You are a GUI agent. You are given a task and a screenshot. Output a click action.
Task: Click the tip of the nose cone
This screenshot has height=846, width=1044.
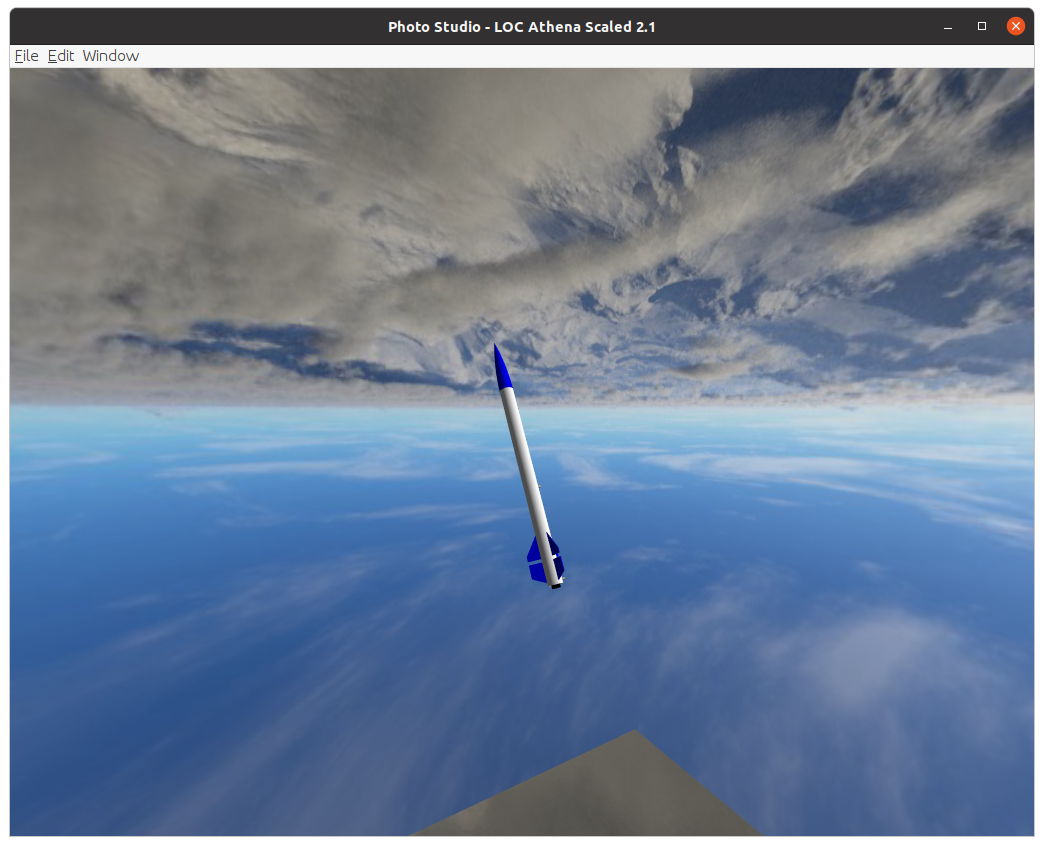493,344
